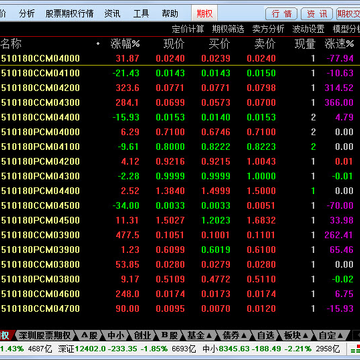360x360 pixels.
Task: Expand the 基金▲ tab popup
Action: coord(200,335)
